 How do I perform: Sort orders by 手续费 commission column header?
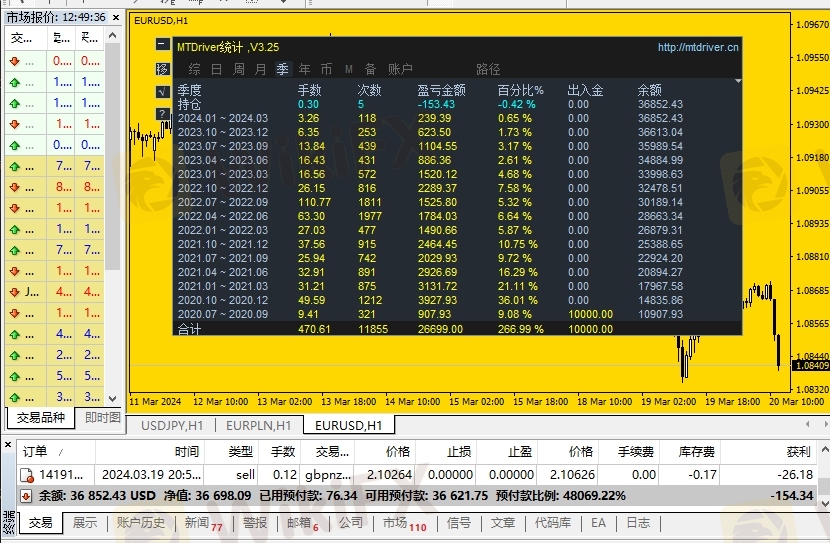(629, 452)
